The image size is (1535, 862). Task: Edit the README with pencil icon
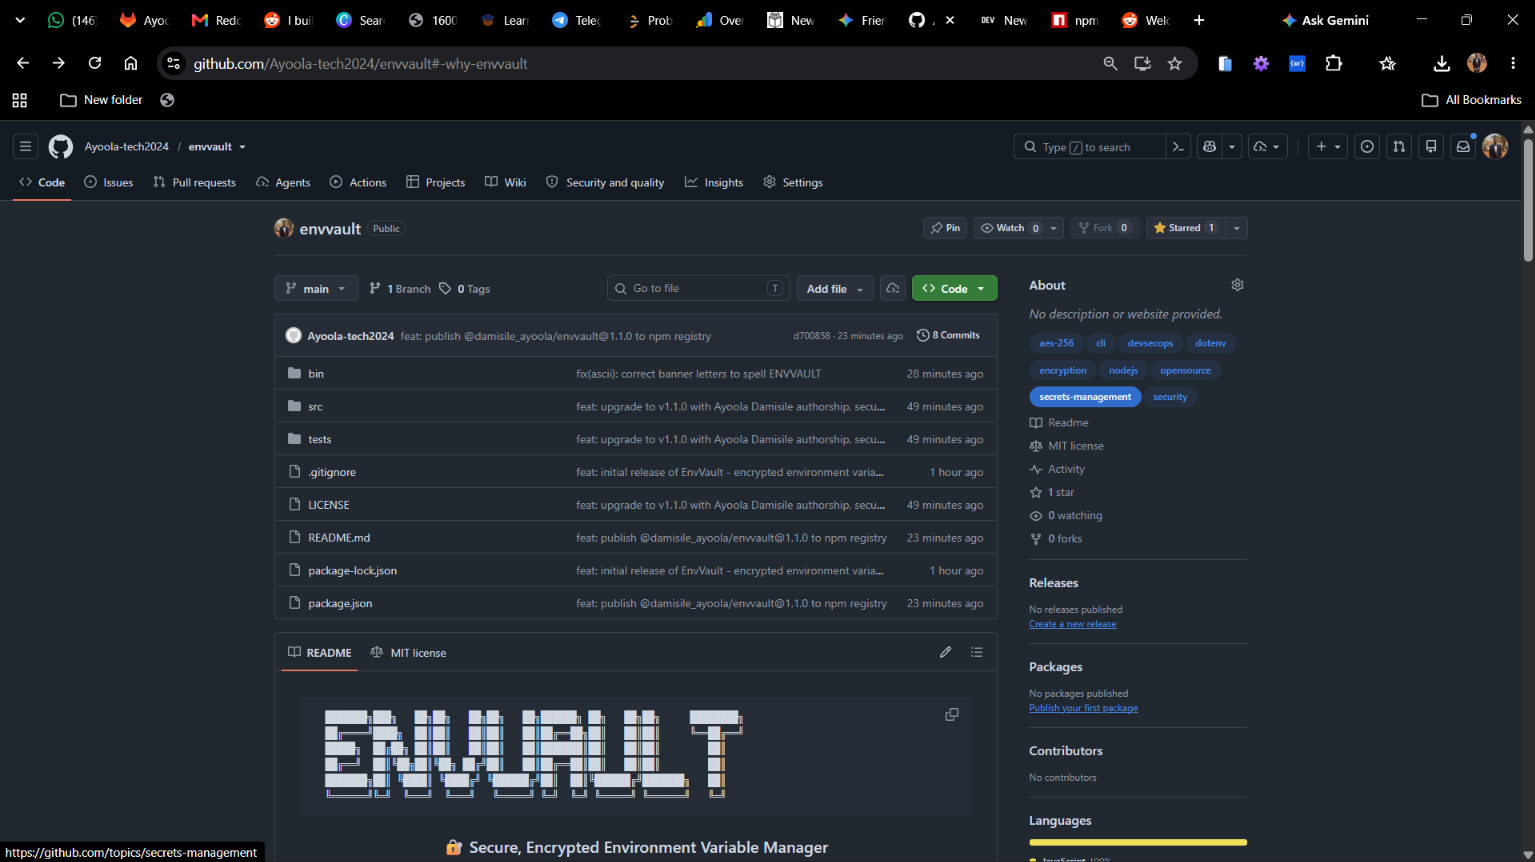pyautogui.click(x=945, y=652)
